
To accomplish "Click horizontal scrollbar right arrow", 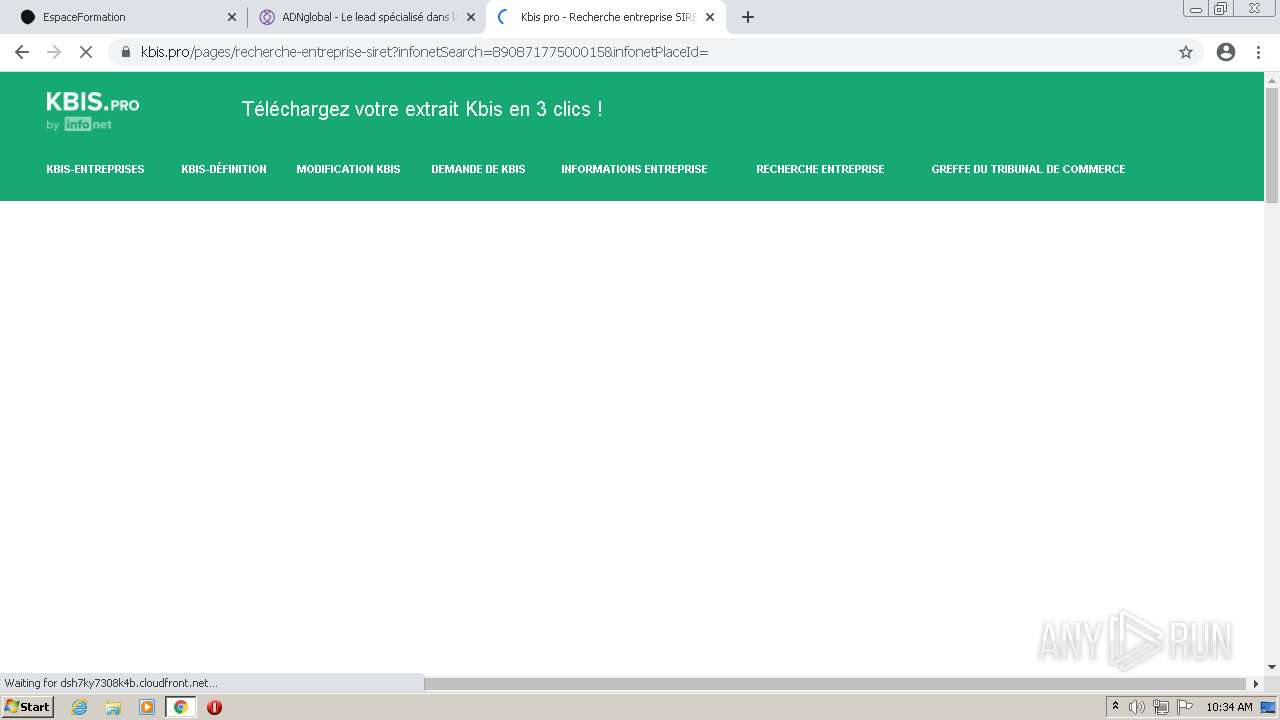I will click(1256, 684).
